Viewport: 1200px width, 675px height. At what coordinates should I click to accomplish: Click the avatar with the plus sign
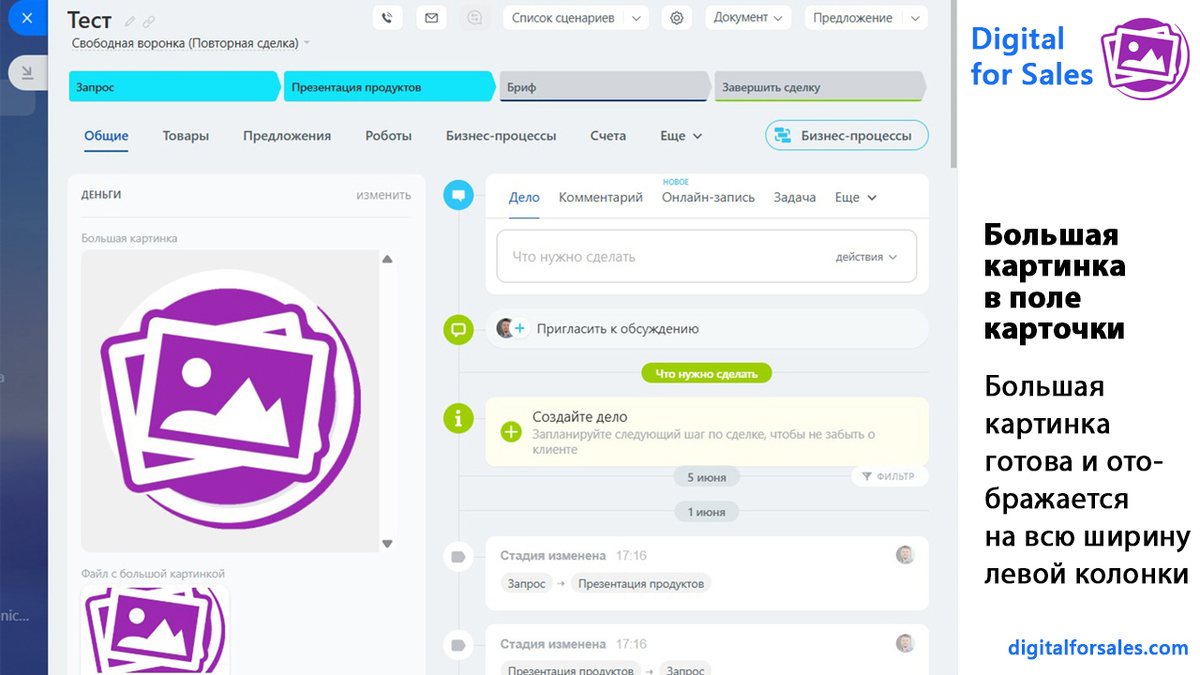pyautogui.click(x=511, y=328)
